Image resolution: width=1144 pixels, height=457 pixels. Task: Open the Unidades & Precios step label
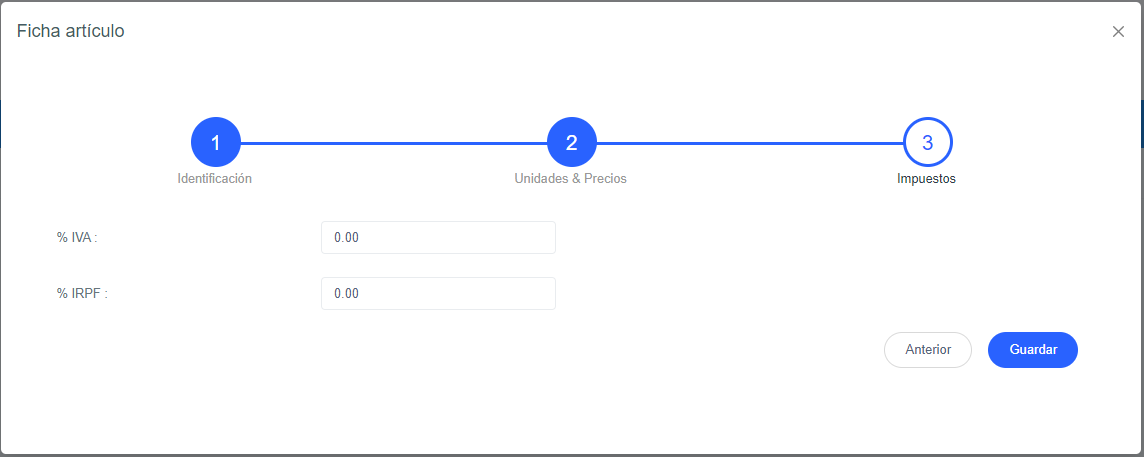tap(571, 179)
